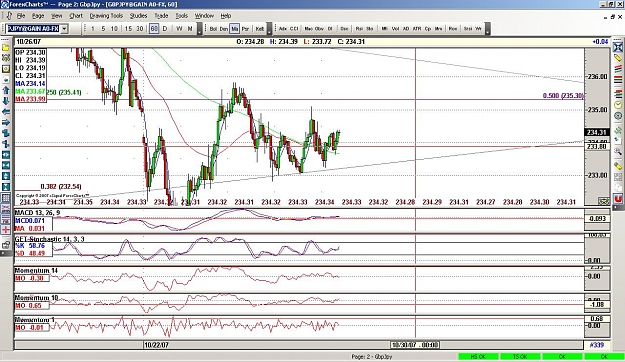Click blue down arrow in left sidebar
This screenshot has width=625, height=362.
click(6, 101)
